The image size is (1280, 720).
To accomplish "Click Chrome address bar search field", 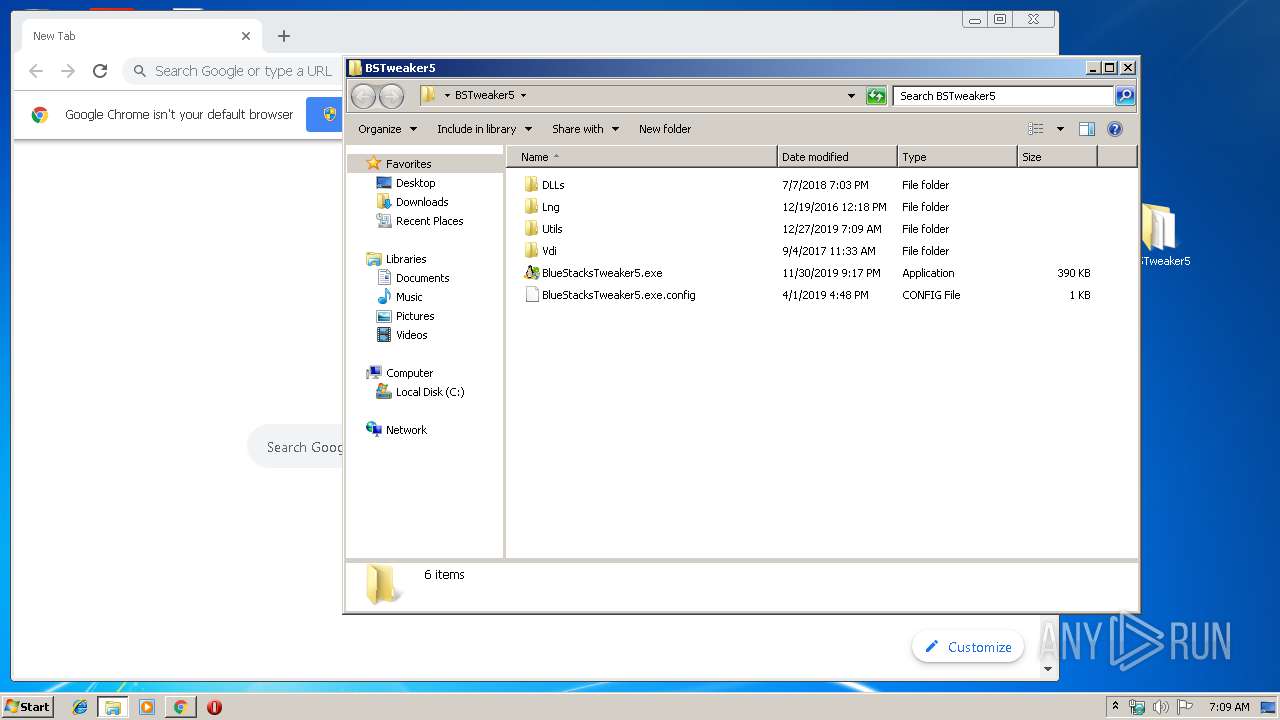I will [x=233, y=71].
